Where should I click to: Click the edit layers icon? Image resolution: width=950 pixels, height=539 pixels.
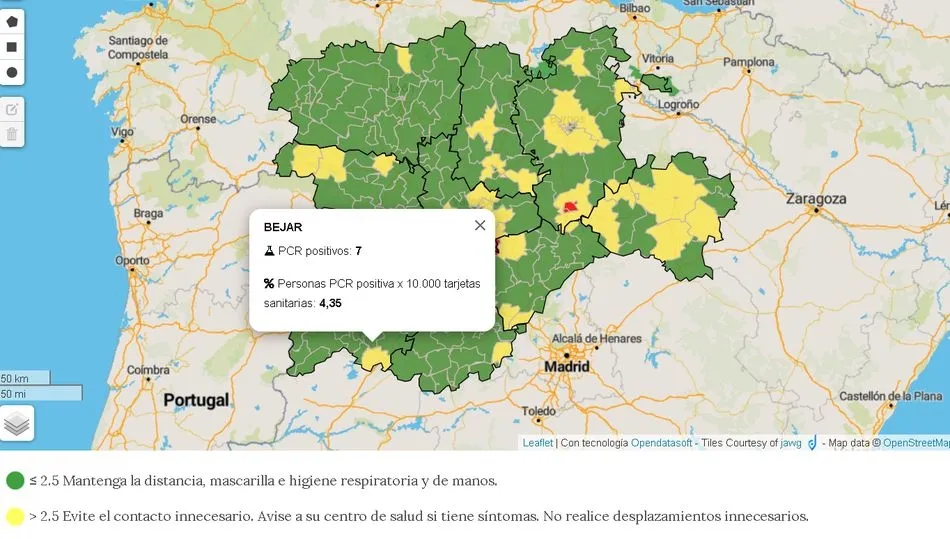[12, 109]
